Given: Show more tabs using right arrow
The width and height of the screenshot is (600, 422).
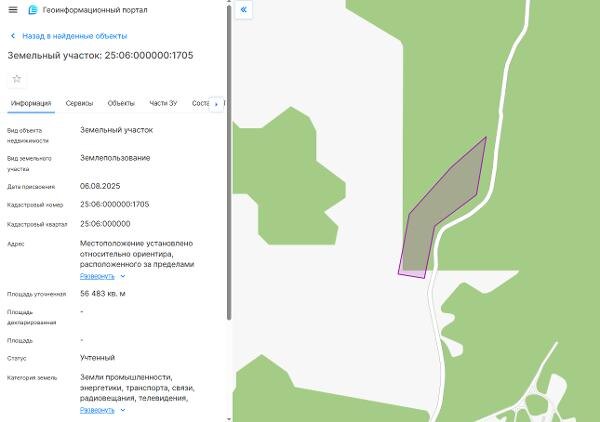Looking at the screenshot, I should click(216, 104).
